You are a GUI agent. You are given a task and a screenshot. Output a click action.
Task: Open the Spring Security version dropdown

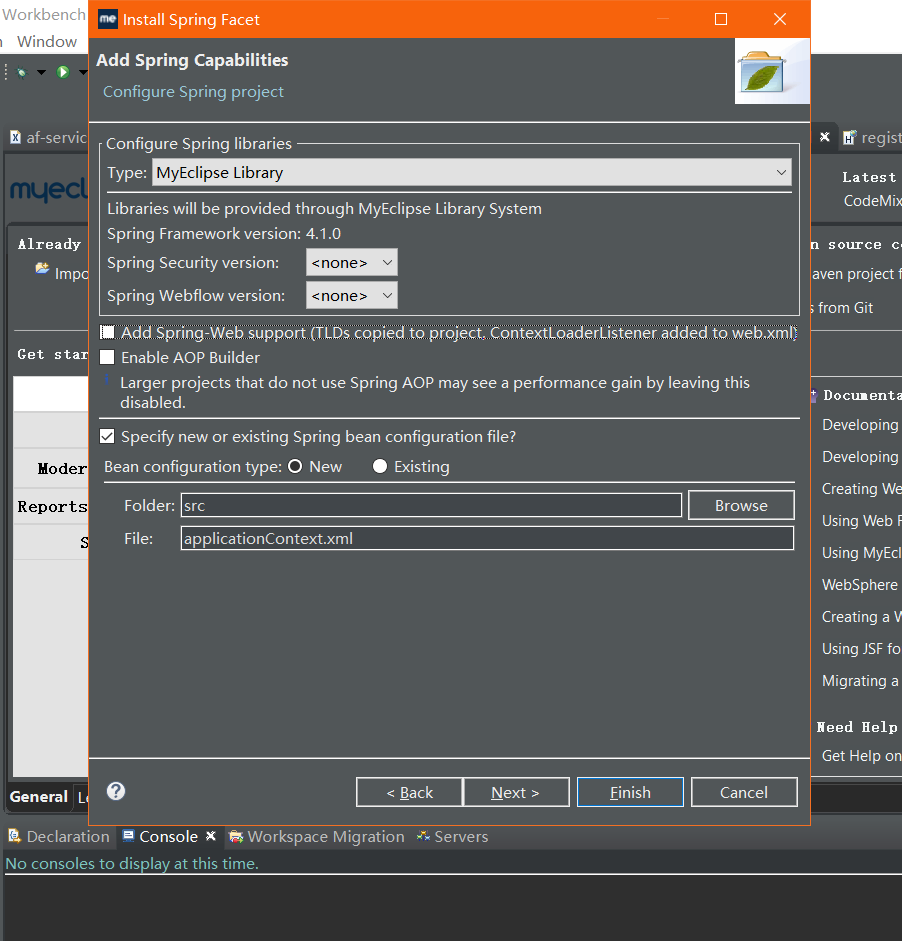point(352,262)
